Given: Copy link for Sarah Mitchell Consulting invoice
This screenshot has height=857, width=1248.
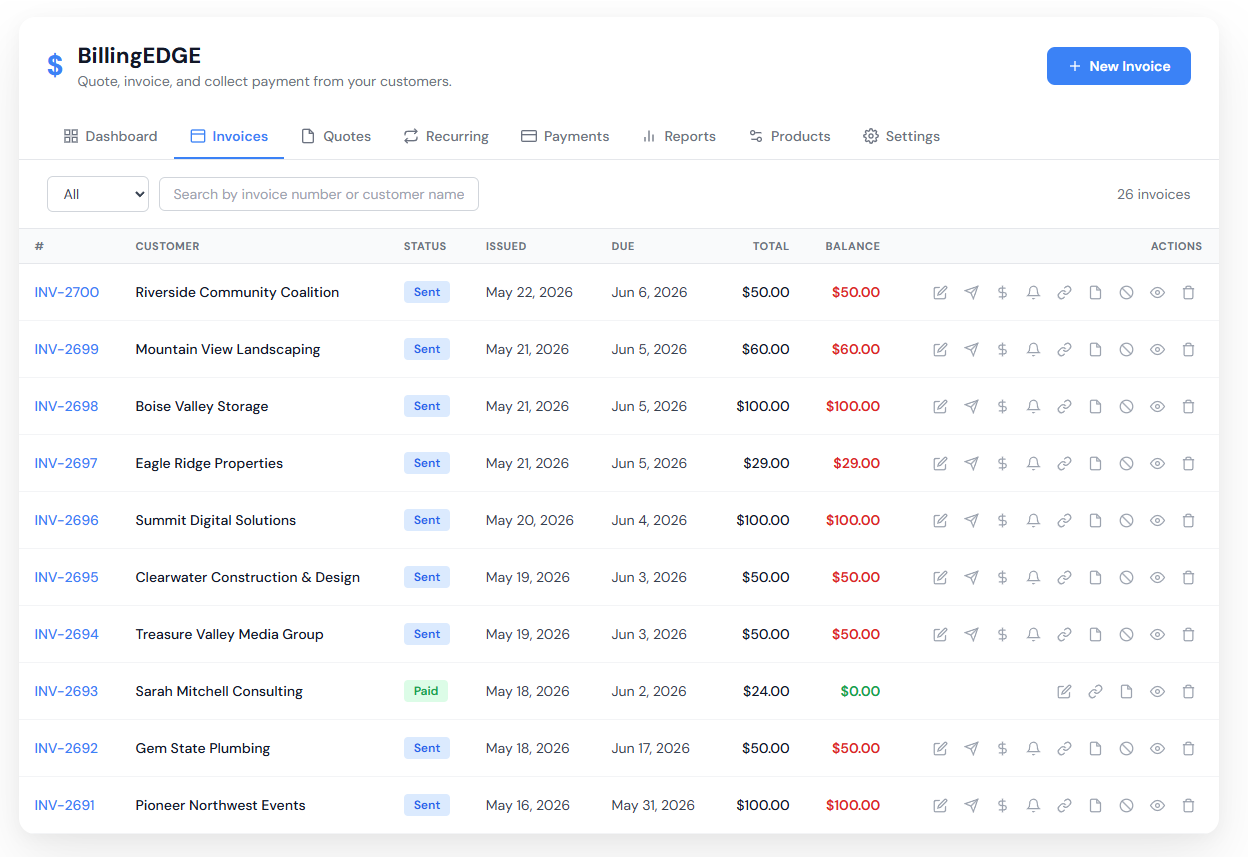Looking at the screenshot, I should pyautogui.click(x=1095, y=692).
